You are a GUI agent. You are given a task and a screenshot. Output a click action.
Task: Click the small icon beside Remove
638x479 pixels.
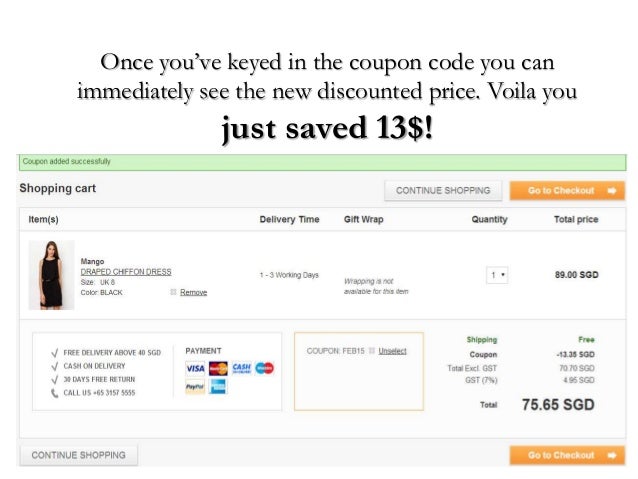pyautogui.click(x=173, y=292)
